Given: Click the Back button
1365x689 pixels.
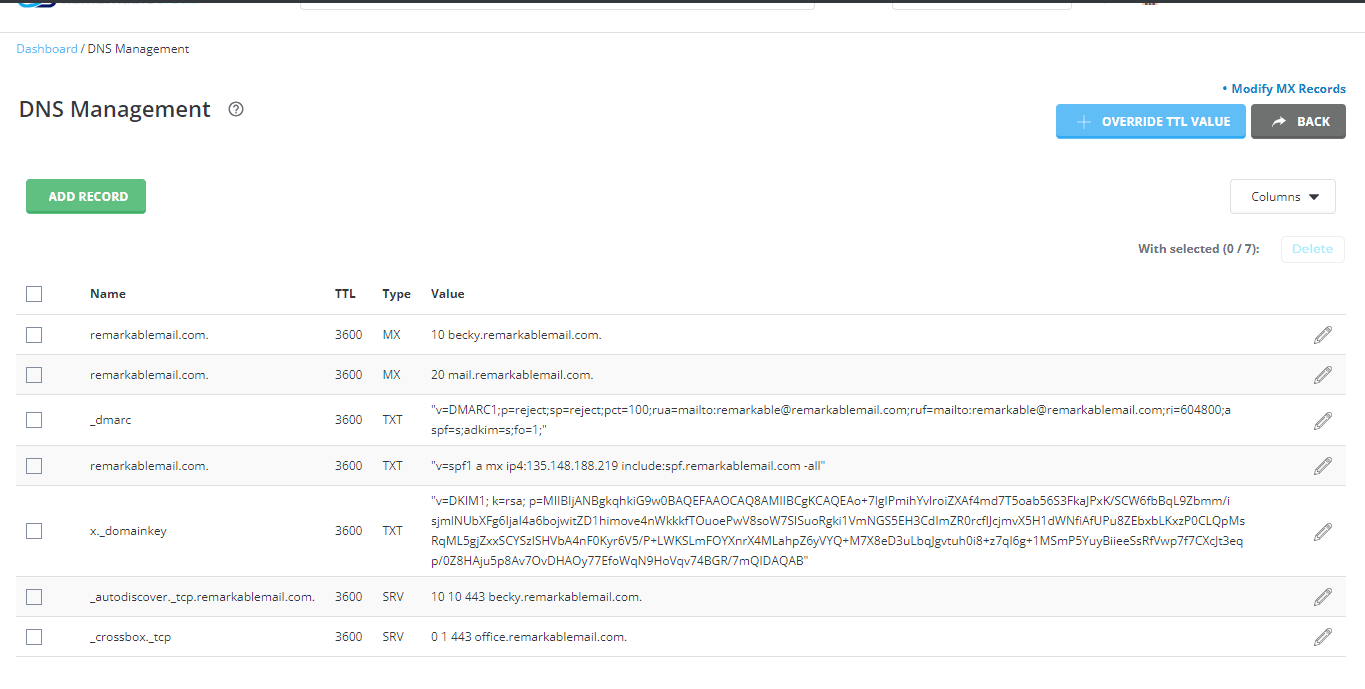Looking at the screenshot, I should (1297, 122).
